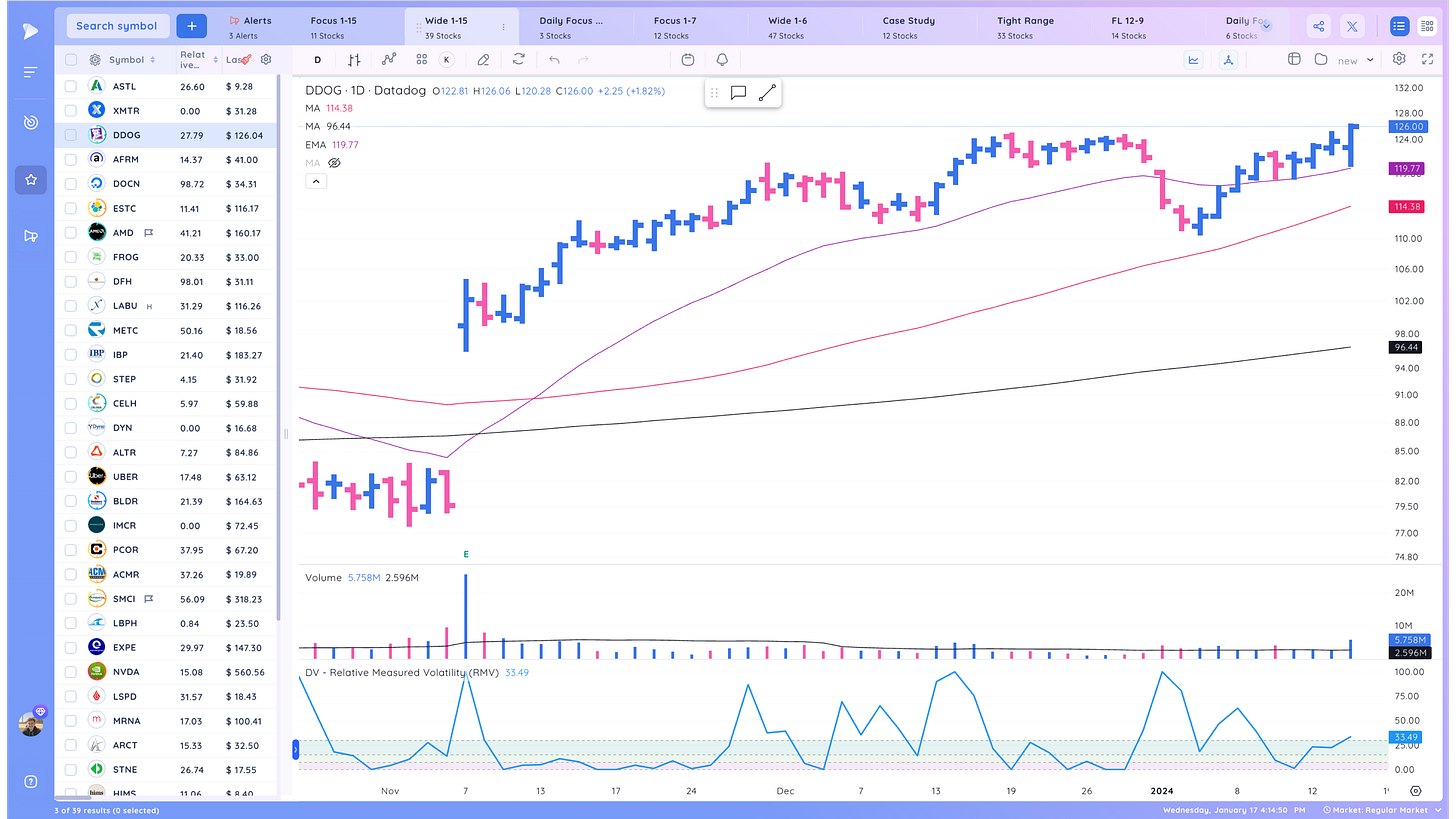Screen dimensions: 1456x819
Task: Open the Alerts tab
Action: (x=256, y=27)
